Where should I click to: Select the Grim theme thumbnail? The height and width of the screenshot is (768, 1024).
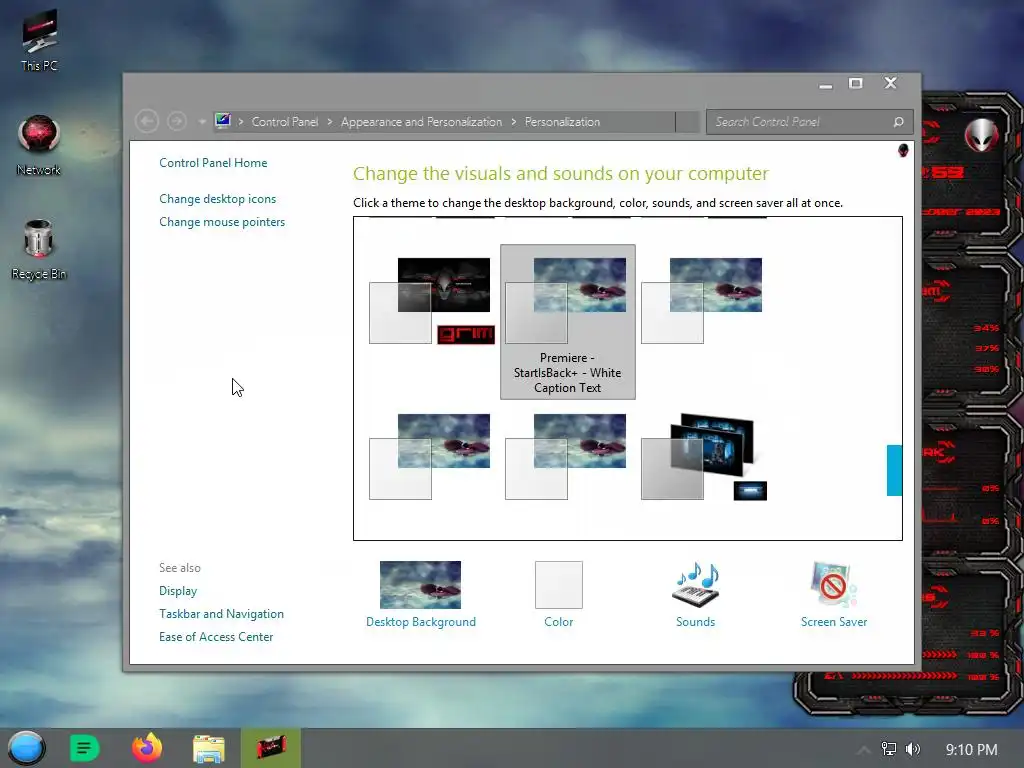click(x=432, y=301)
